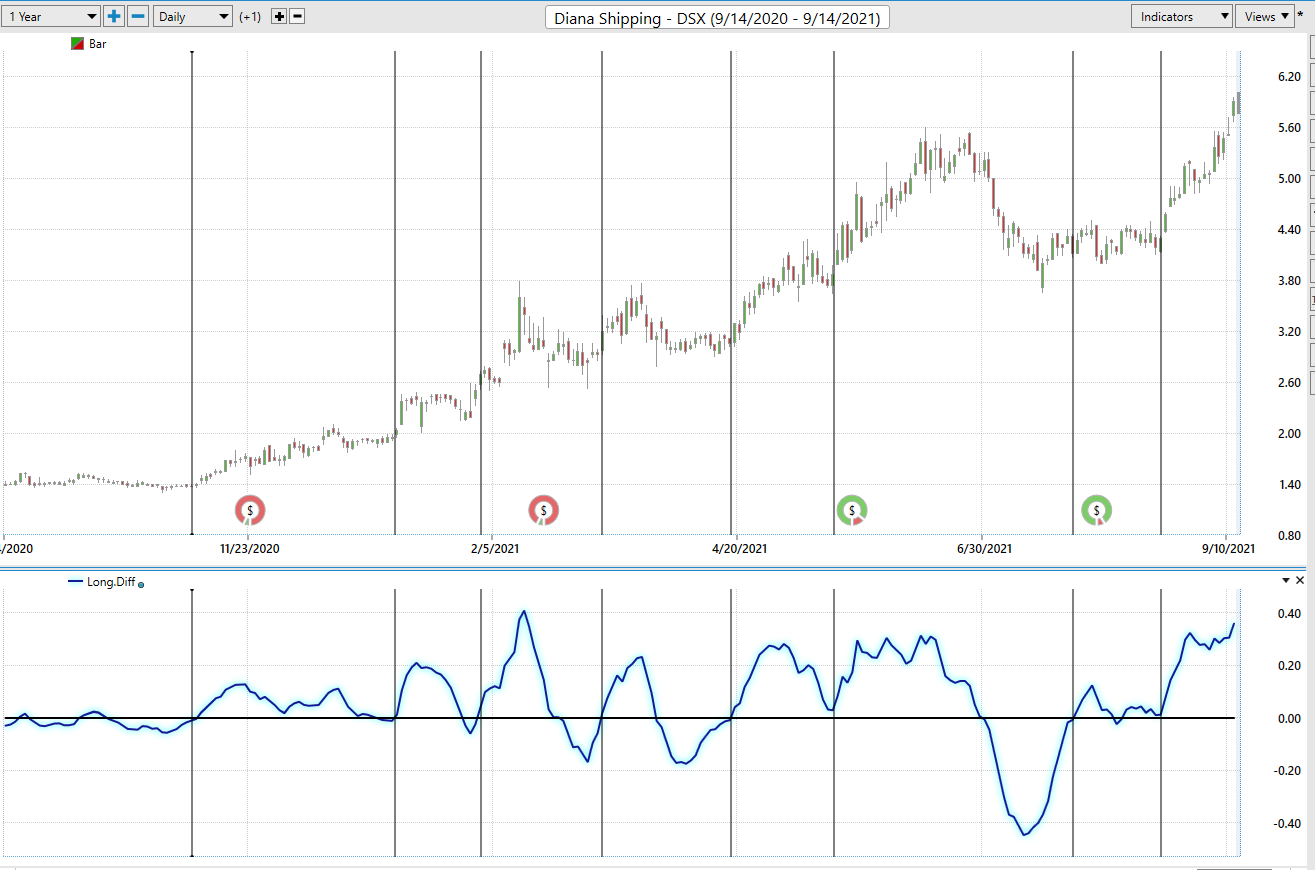Click the 0.80 price axis label
1315x870 pixels.
click(x=1289, y=536)
